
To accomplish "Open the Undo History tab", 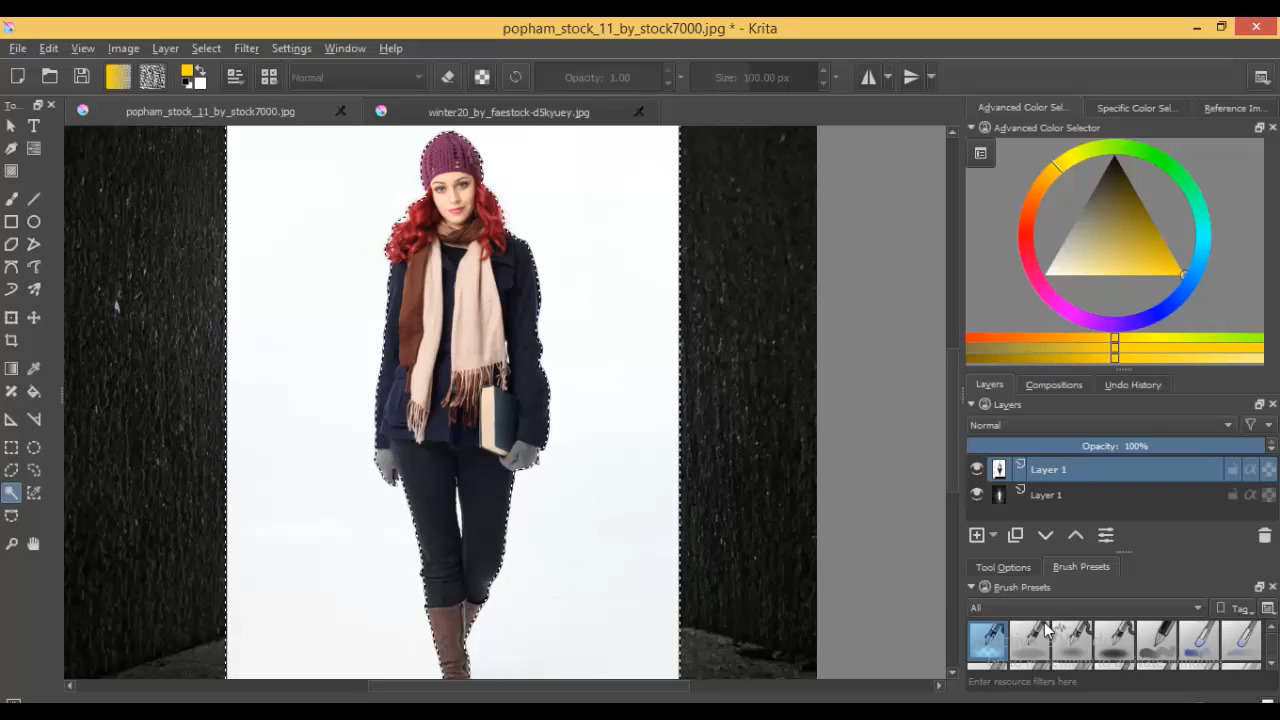I will point(1132,385).
